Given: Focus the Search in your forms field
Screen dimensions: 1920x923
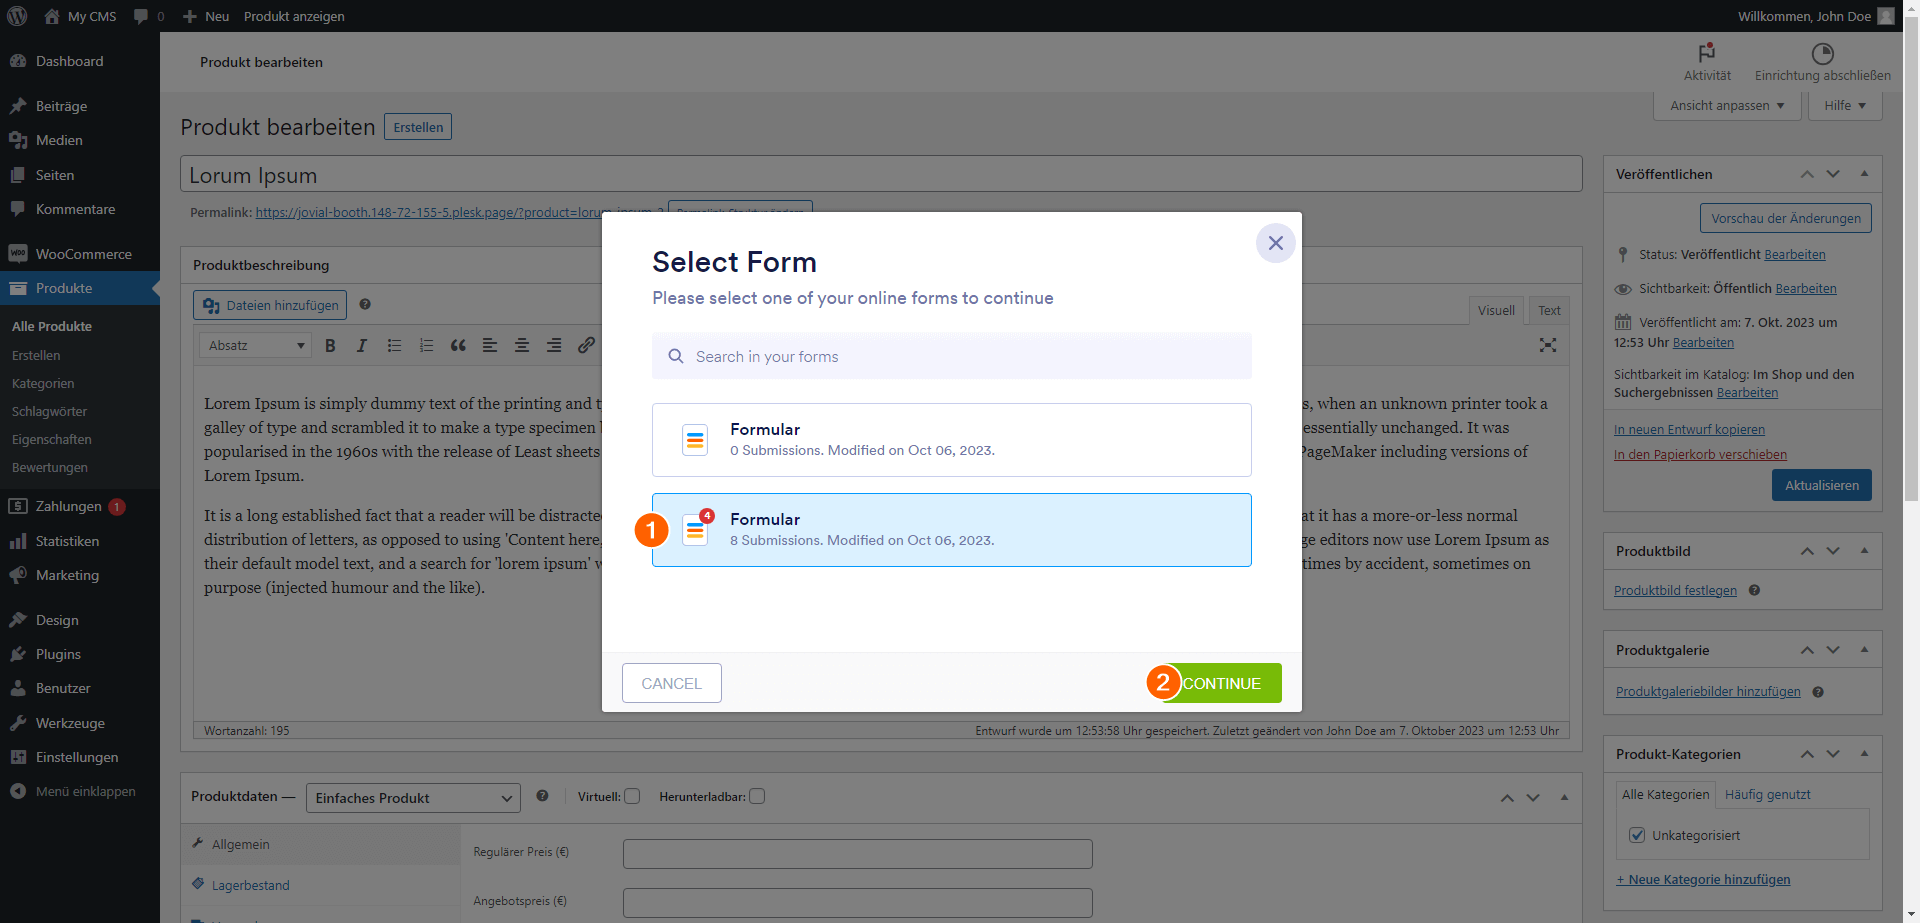Looking at the screenshot, I should tap(951, 356).
